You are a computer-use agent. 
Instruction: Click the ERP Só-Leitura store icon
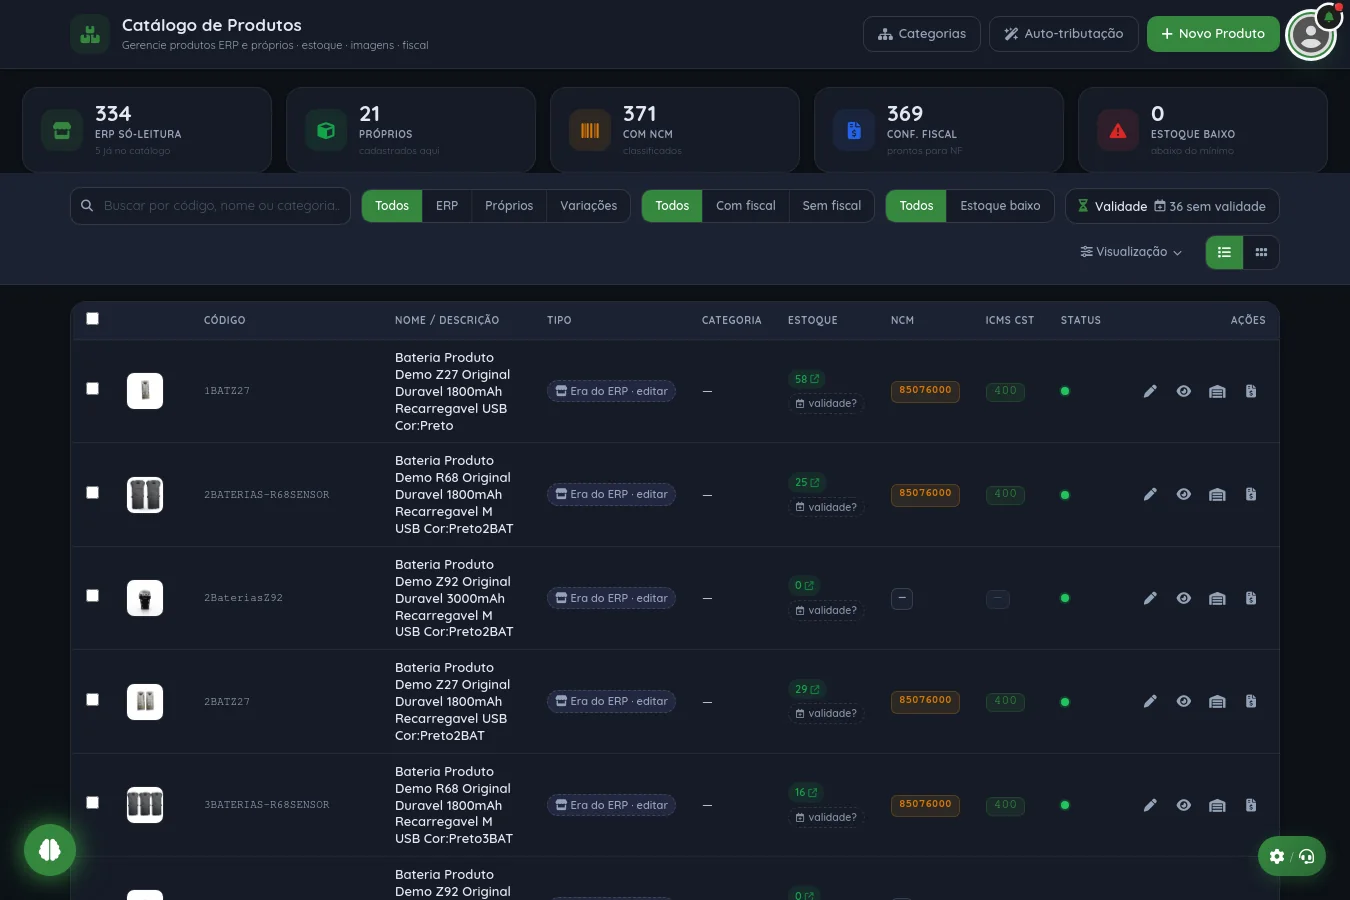(x=62, y=130)
